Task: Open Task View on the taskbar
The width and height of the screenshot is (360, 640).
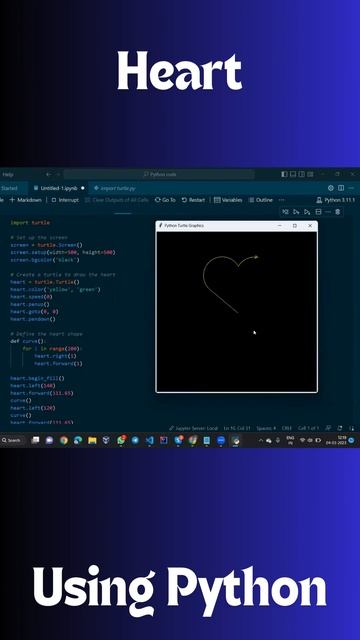Action: 36,440
